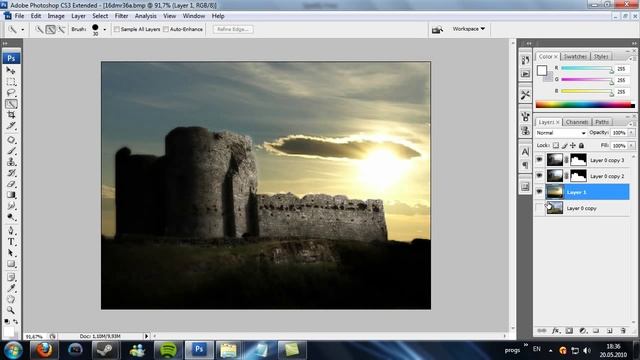Viewport: 640px width, 360px height.
Task: Open status bar document info arrow
Action: (146, 336)
